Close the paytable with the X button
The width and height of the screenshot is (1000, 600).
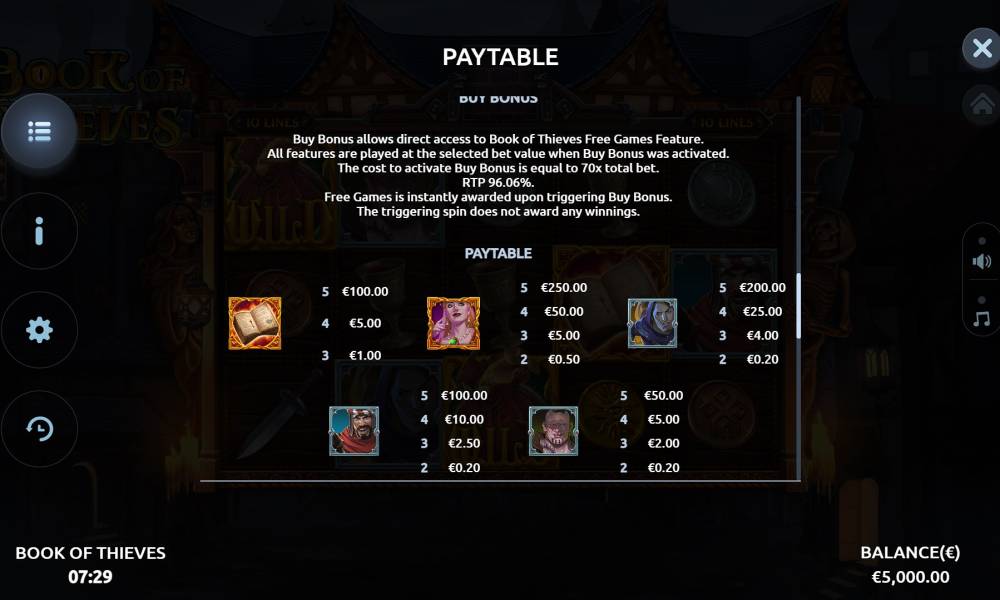pyautogui.click(x=982, y=48)
